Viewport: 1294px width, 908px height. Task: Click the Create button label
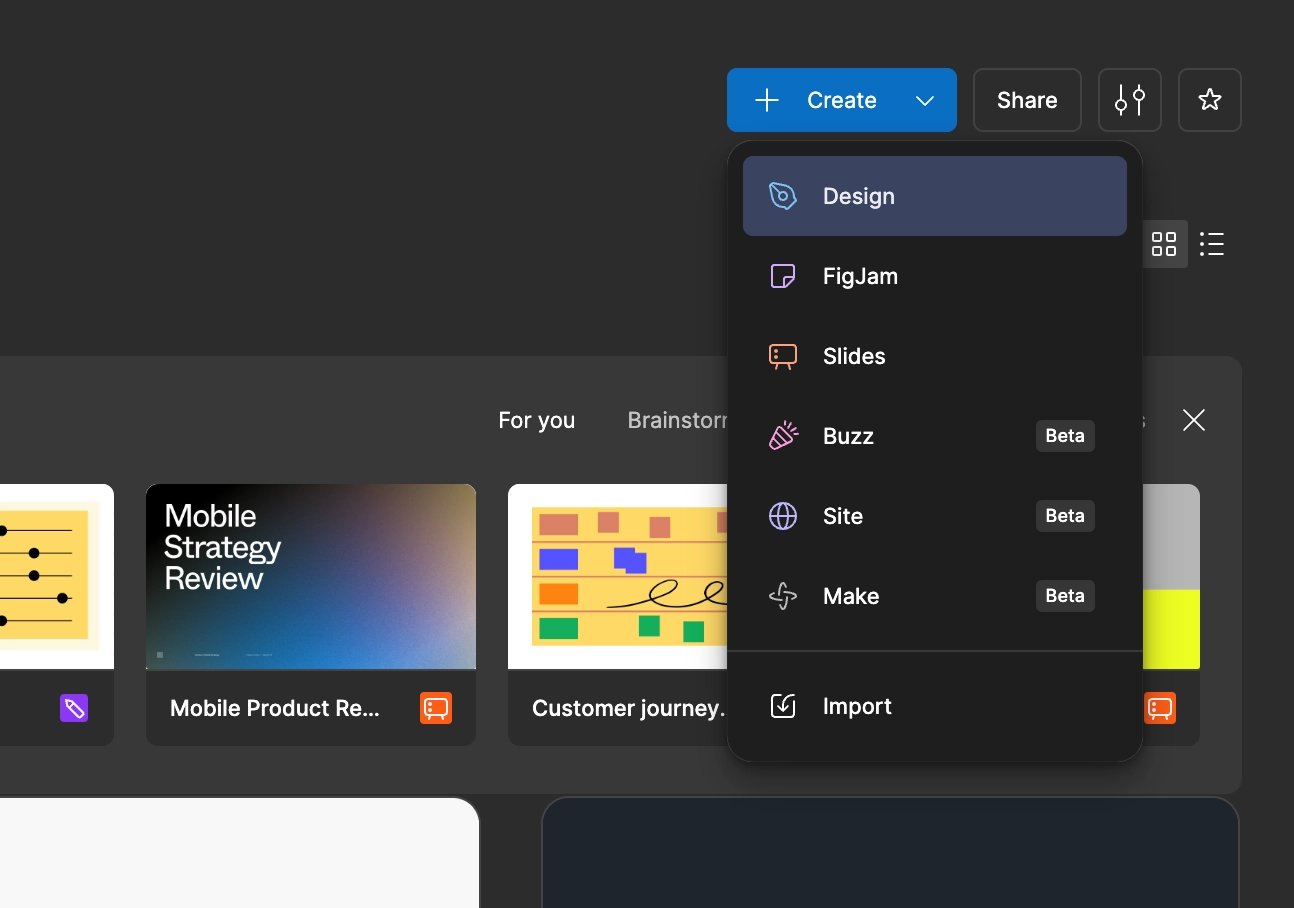[842, 100]
